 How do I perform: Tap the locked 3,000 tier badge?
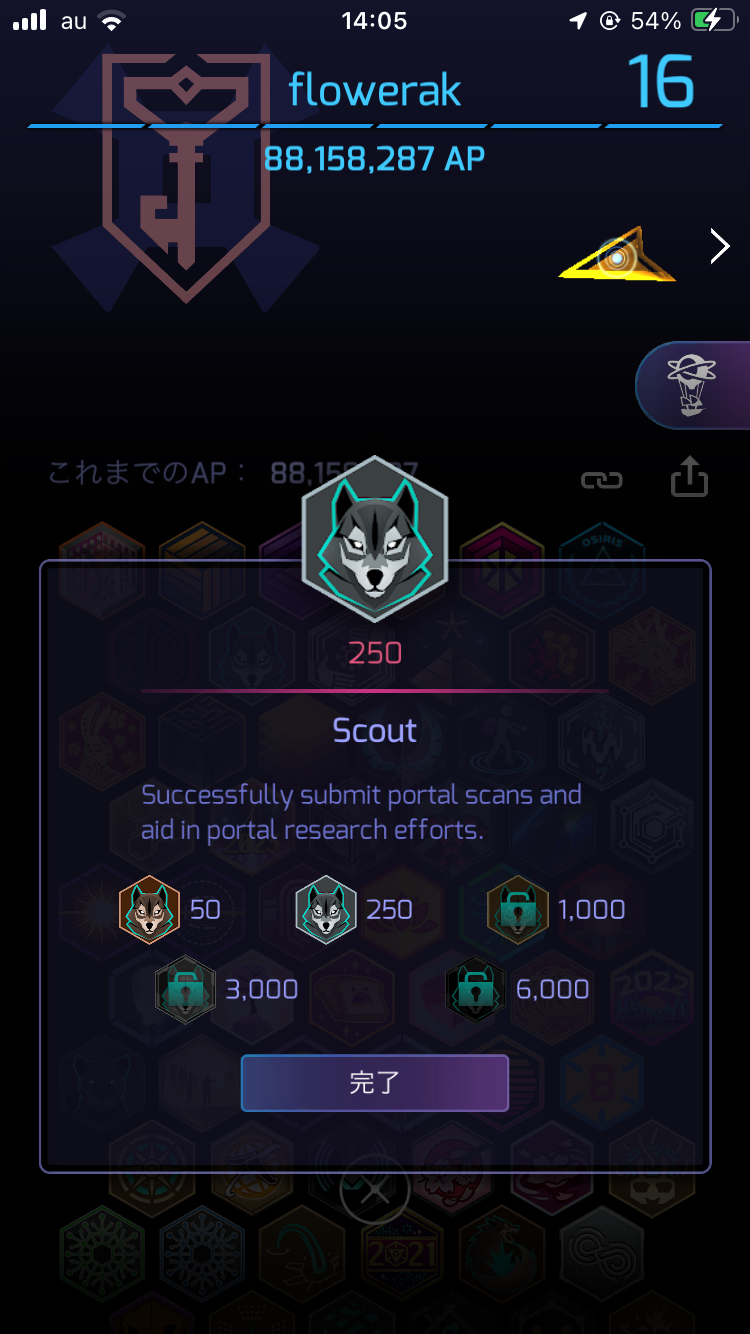(x=185, y=989)
